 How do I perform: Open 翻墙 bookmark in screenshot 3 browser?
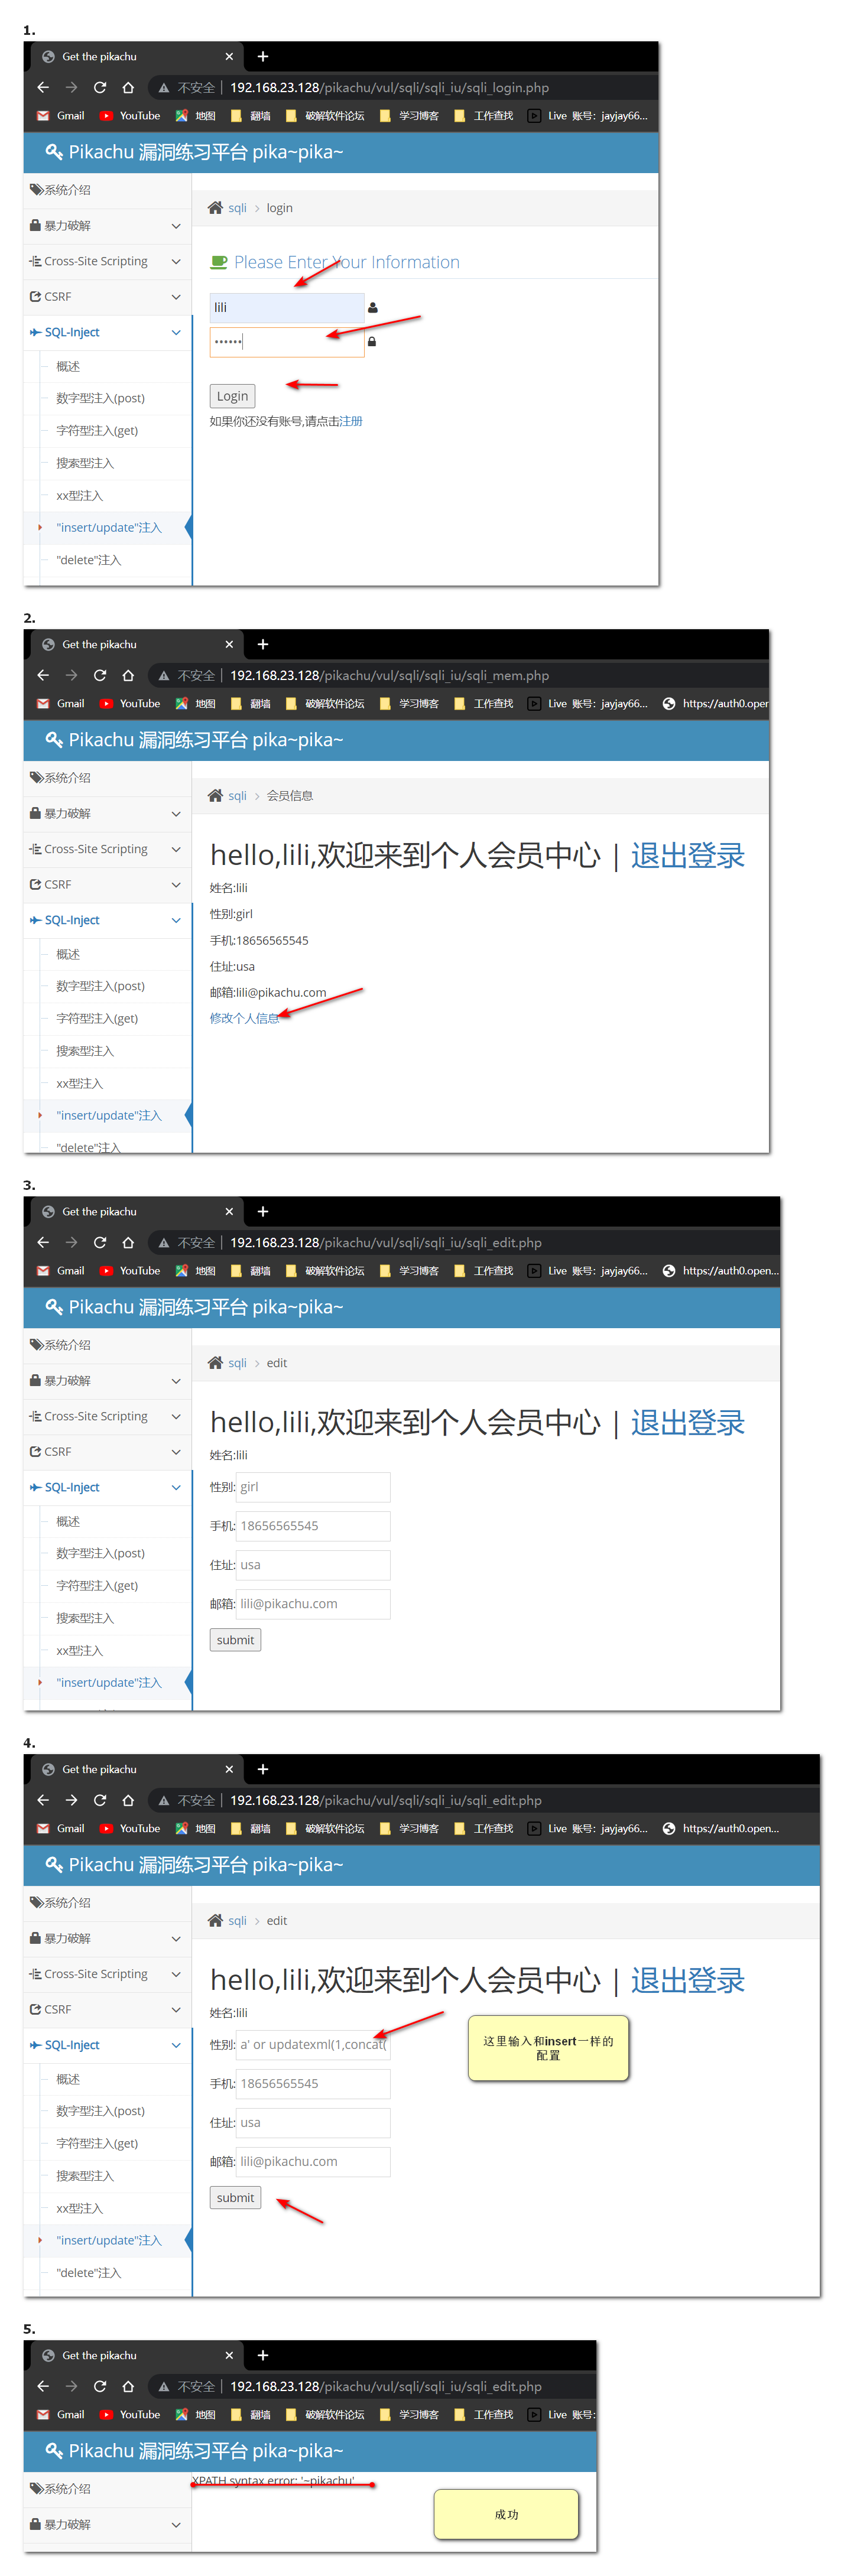point(251,1271)
